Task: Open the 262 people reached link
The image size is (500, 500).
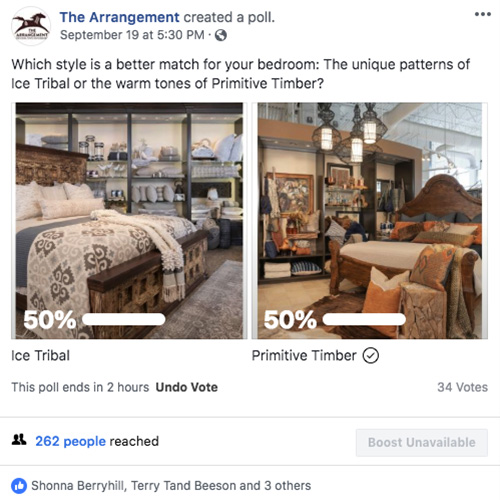Action: [70, 441]
